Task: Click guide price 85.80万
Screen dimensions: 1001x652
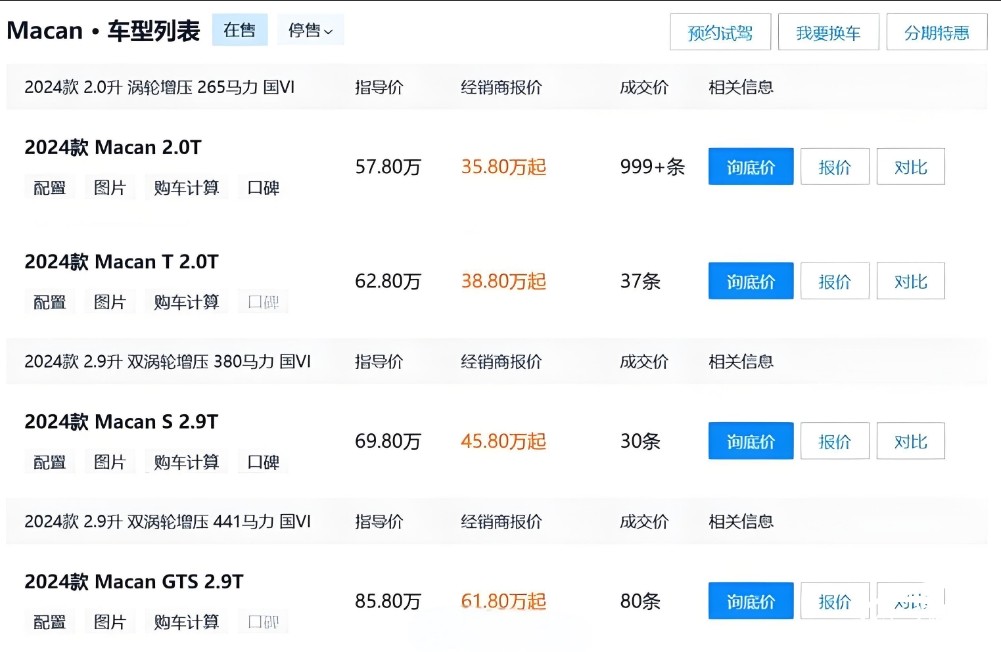Action: point(388,601)
